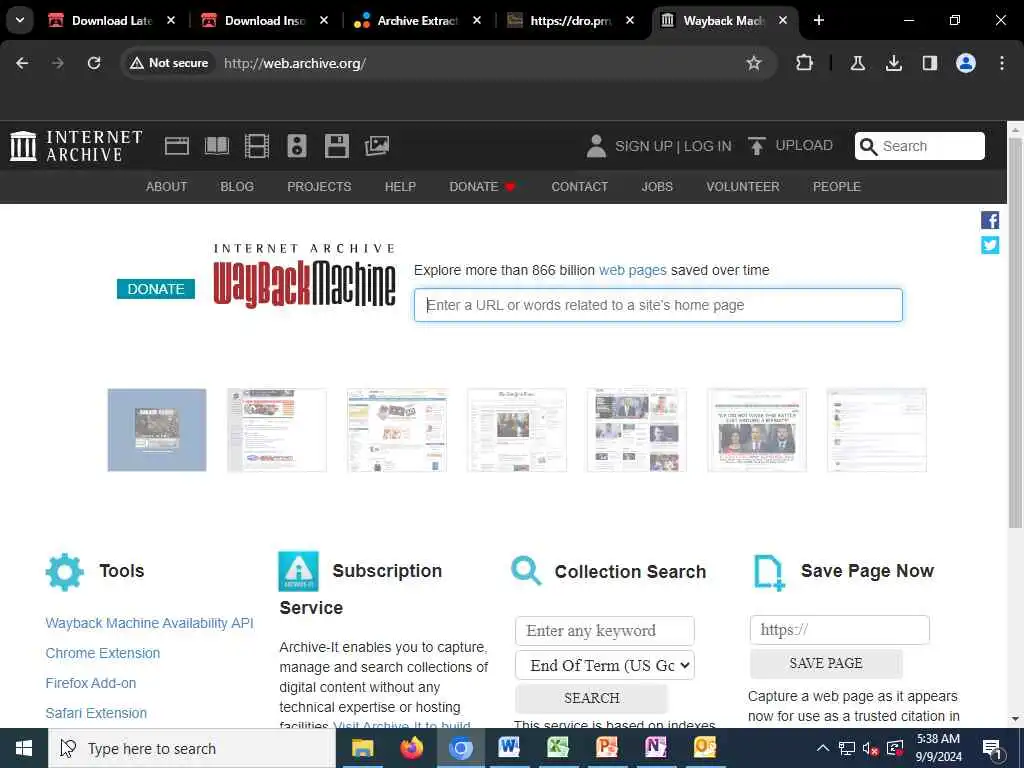Open the Texts (open book) icon
The height and width of the screenshot is (768, 1024).
point(217,146)
